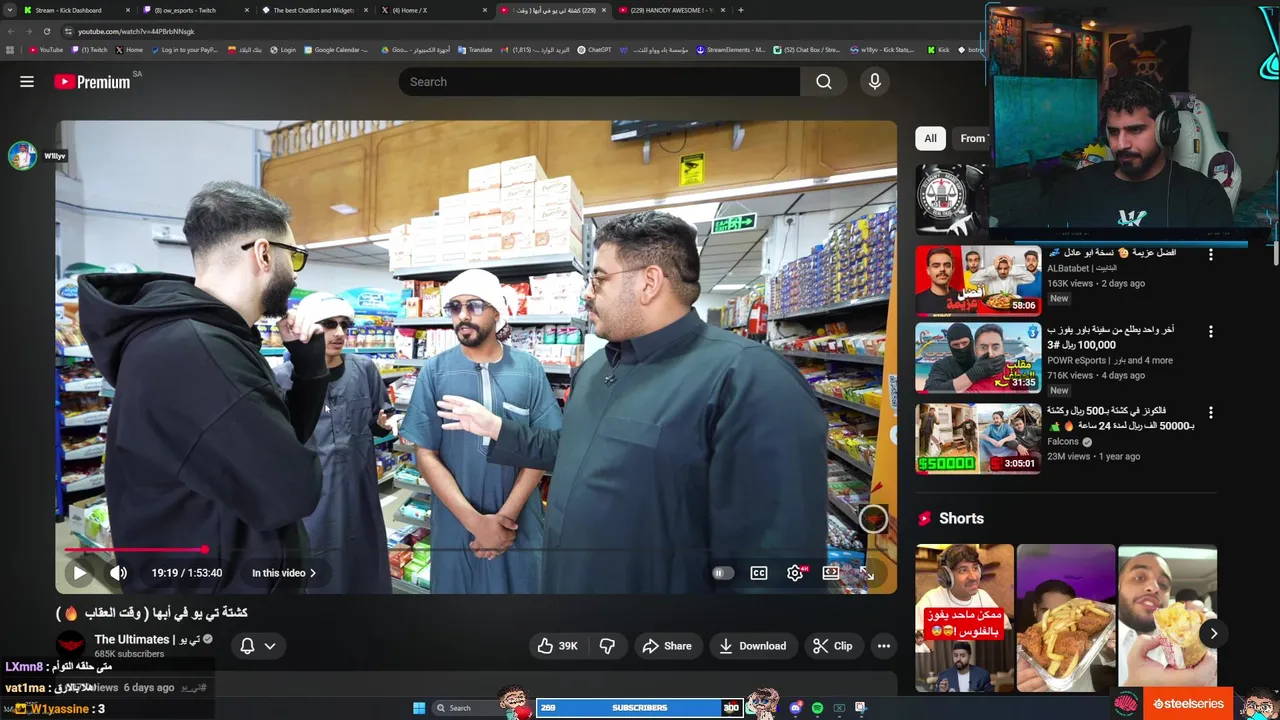1280x720 pixels.
Task: Open a new browser tab
Action: click(x=740, y=10)
